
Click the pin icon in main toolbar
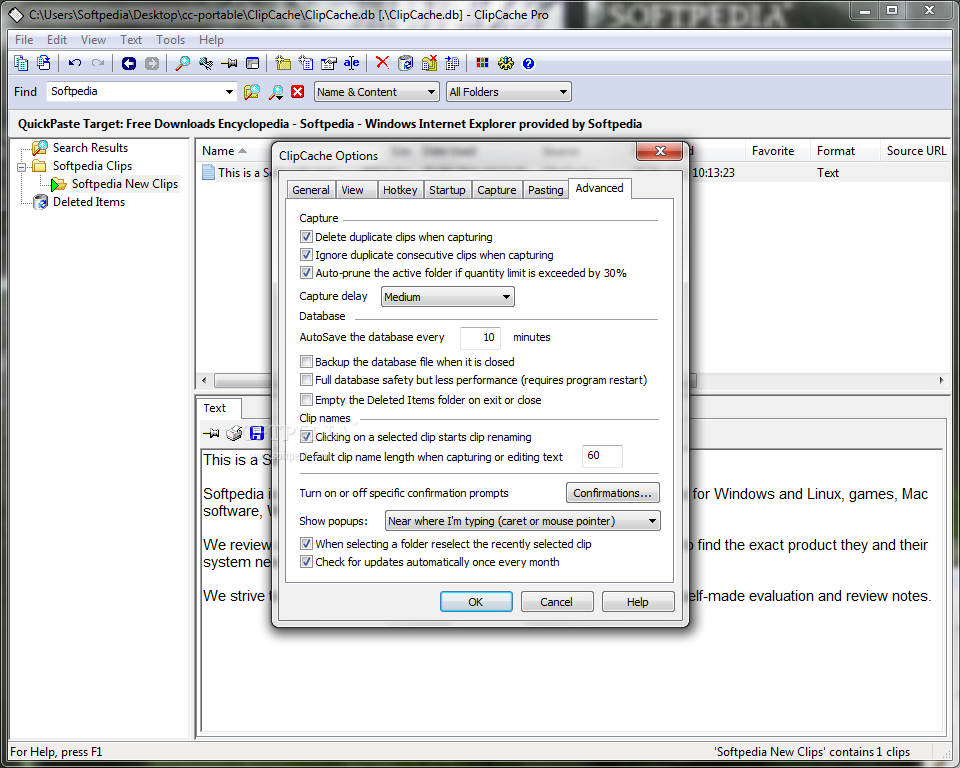coord(229,63)
